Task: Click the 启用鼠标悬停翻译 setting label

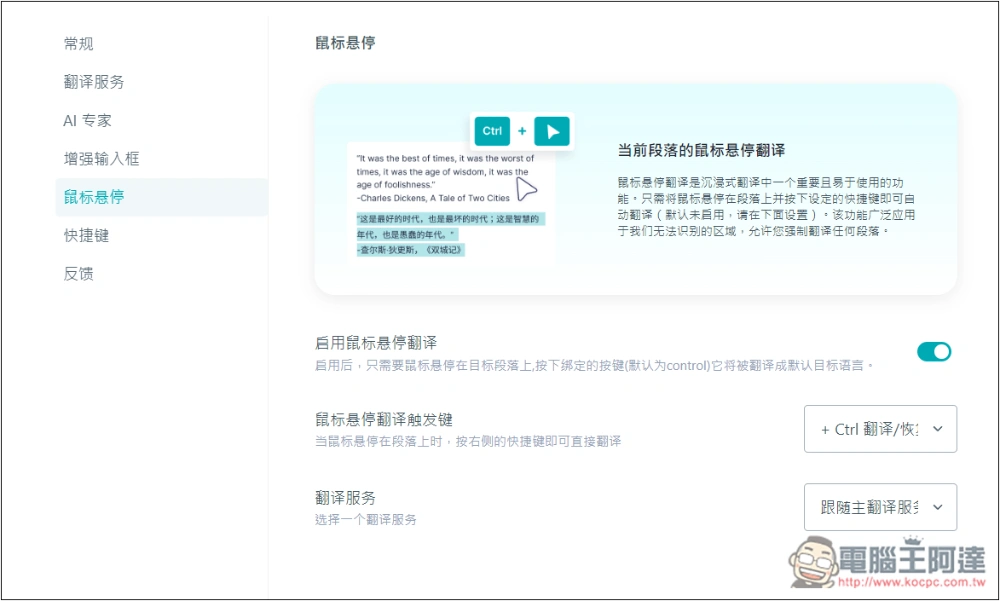Action: point(376,343)
